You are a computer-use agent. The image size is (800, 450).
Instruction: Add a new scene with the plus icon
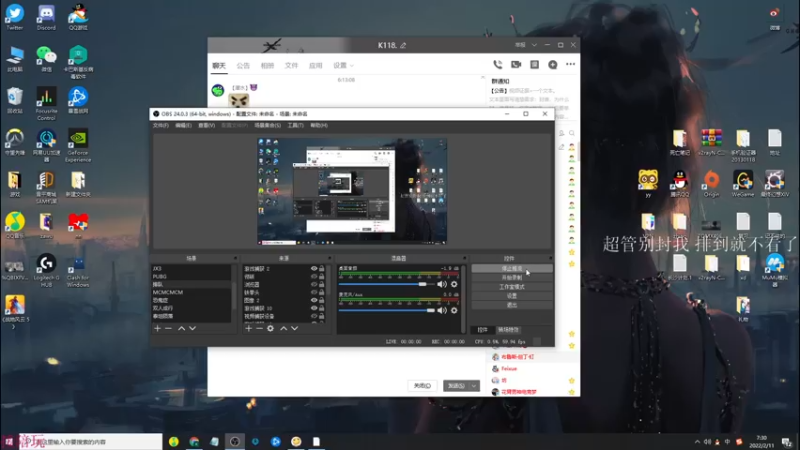[x=158, y=329]
